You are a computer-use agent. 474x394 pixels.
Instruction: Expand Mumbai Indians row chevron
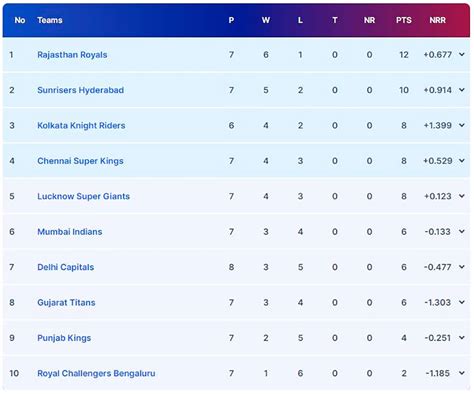pos(462,231)
